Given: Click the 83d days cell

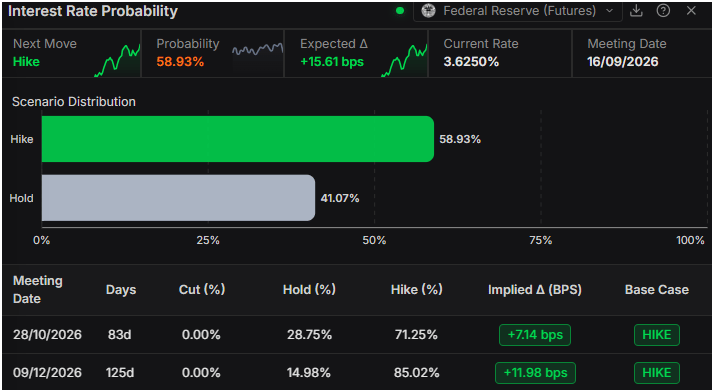Looking at the screenshot, I should pos(120,335).
